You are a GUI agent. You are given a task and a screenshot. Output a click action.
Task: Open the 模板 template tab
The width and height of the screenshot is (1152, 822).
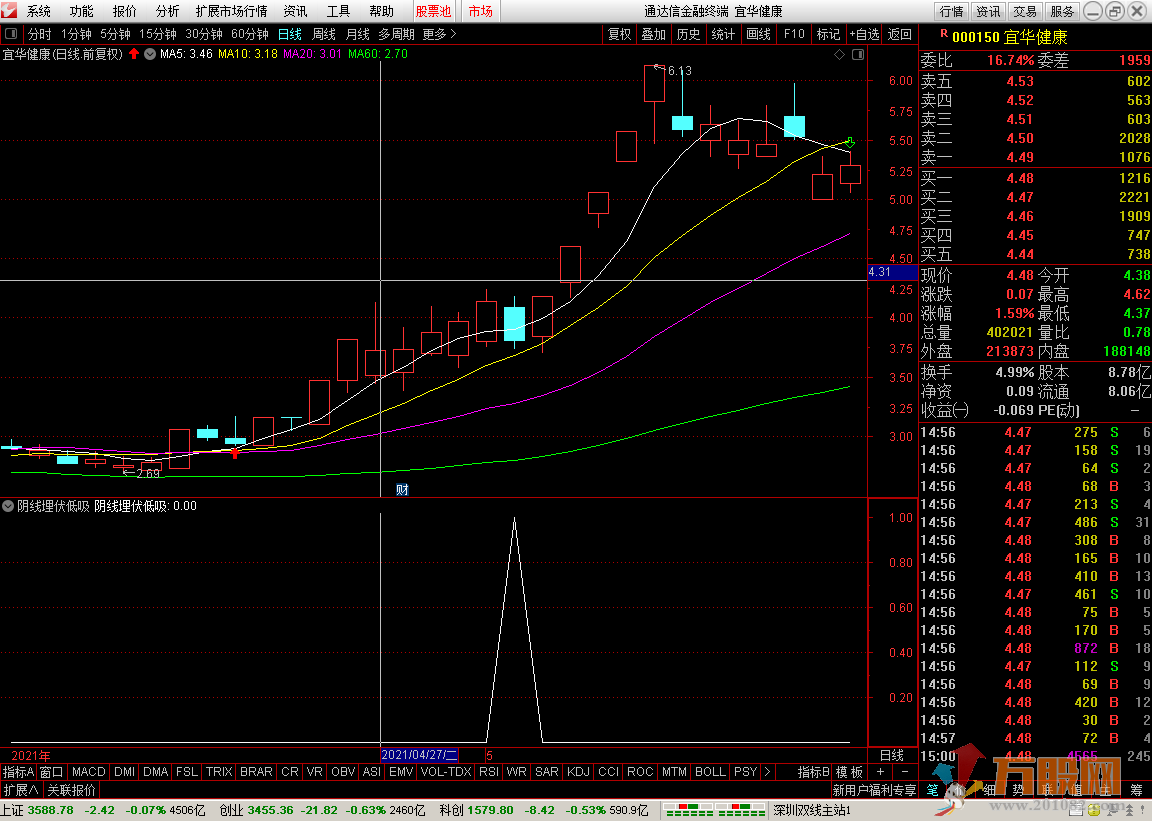tap(849, 772)
